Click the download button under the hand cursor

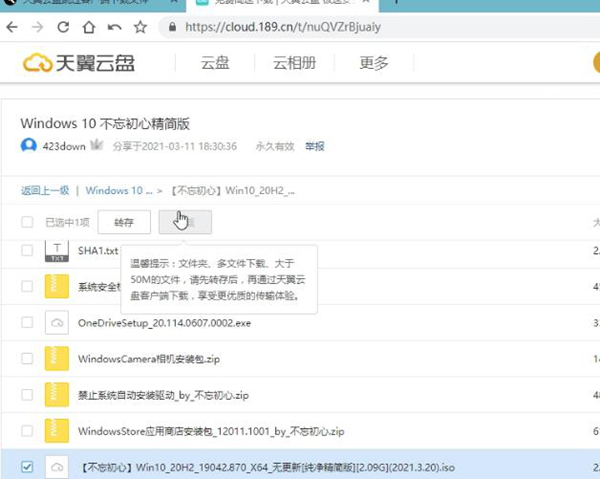click(185, 222)
